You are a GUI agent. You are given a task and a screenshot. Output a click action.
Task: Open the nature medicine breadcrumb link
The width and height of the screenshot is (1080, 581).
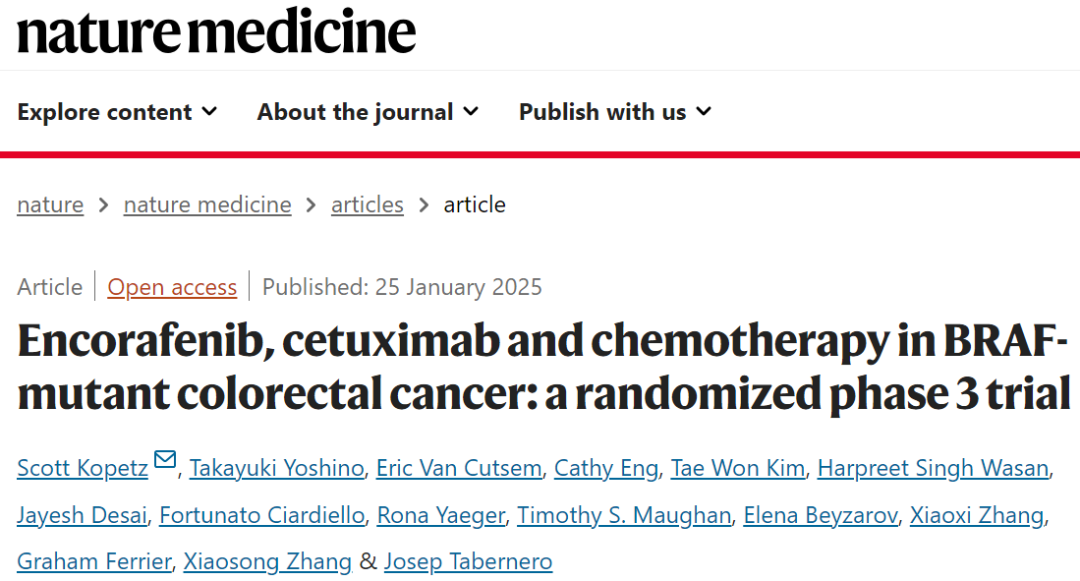click(207, 204)
